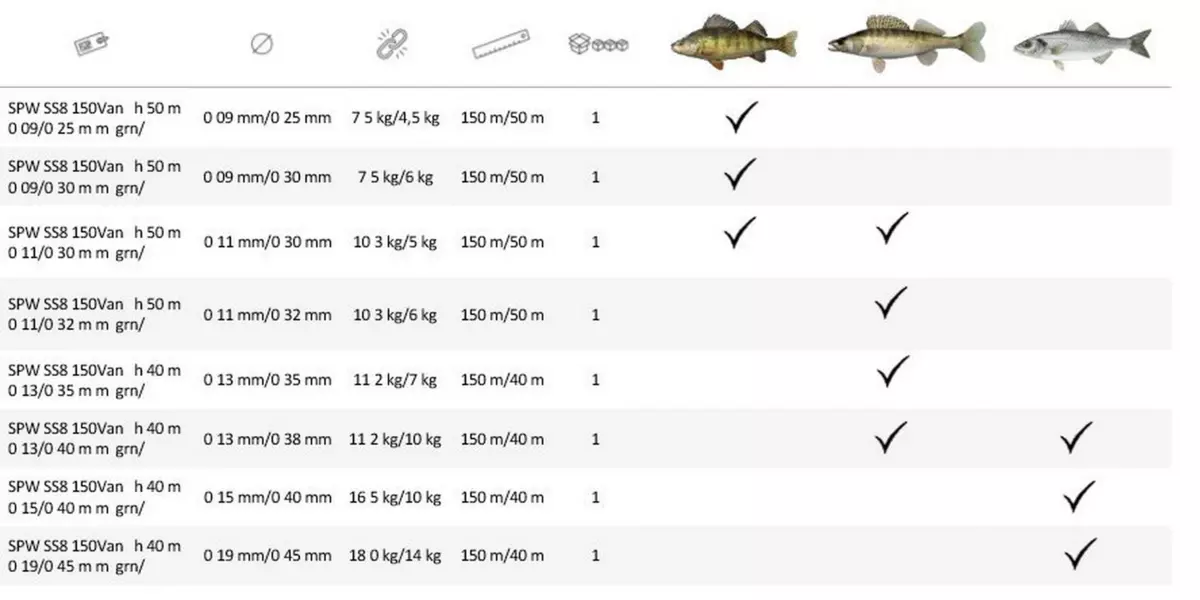Viewport: 1200px width, 600px height.
Task: Click the diameter symbol column icon
Action: [262, 44]
